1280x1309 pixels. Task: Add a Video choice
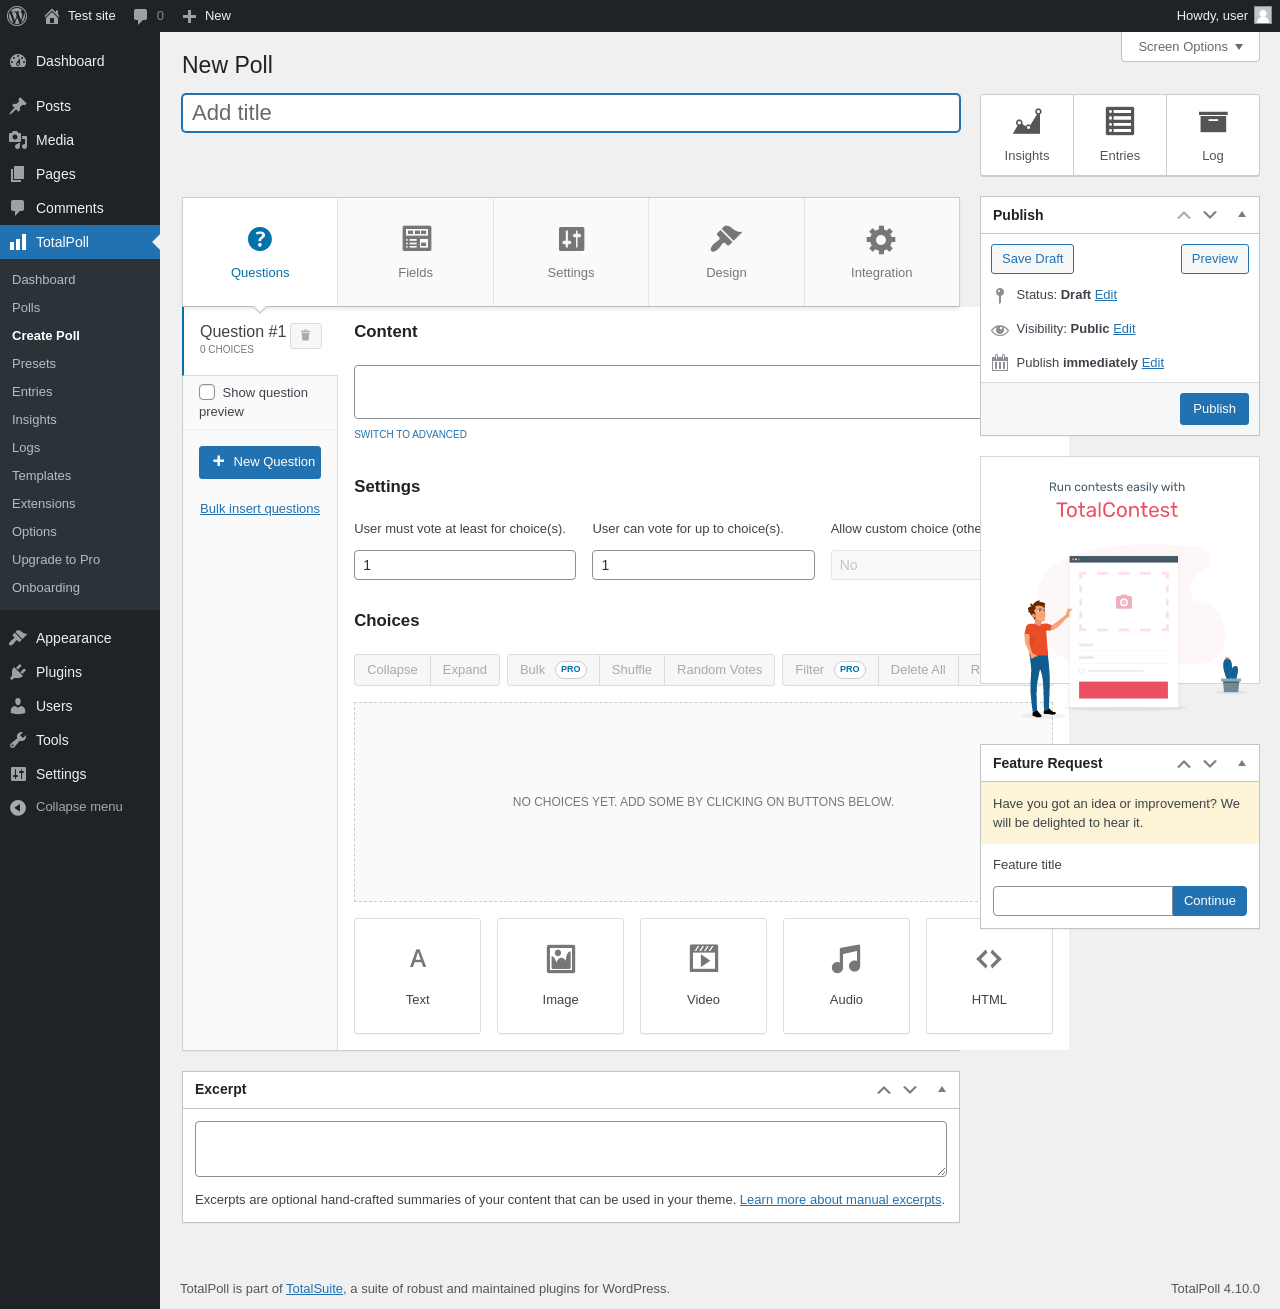pyautogui.click(x=703, y=976)
